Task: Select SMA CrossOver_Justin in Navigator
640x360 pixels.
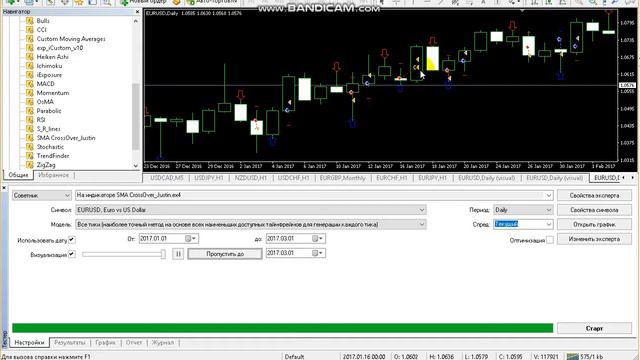Action: click(66, 138)
